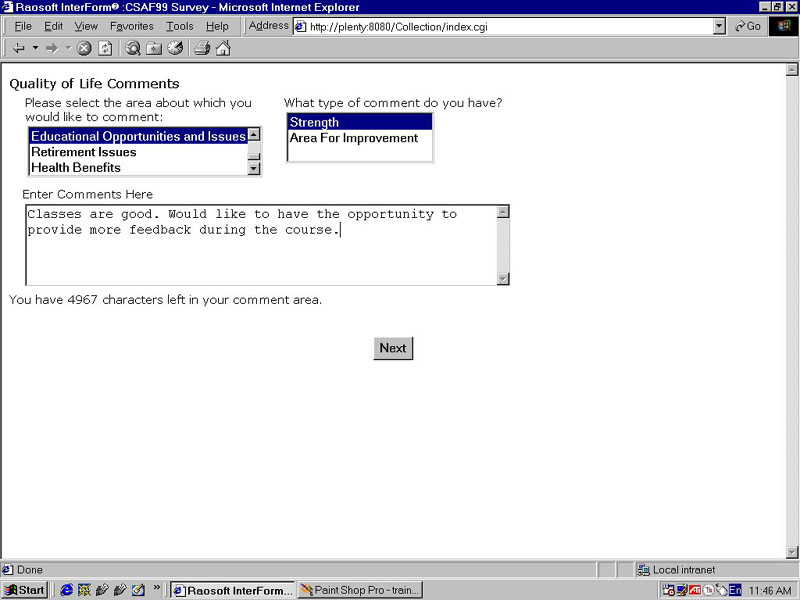Screen dimensions: 800x600
Task: Click the En language indicator in tray
Action: pyautogui.click(x=735, y=590)
